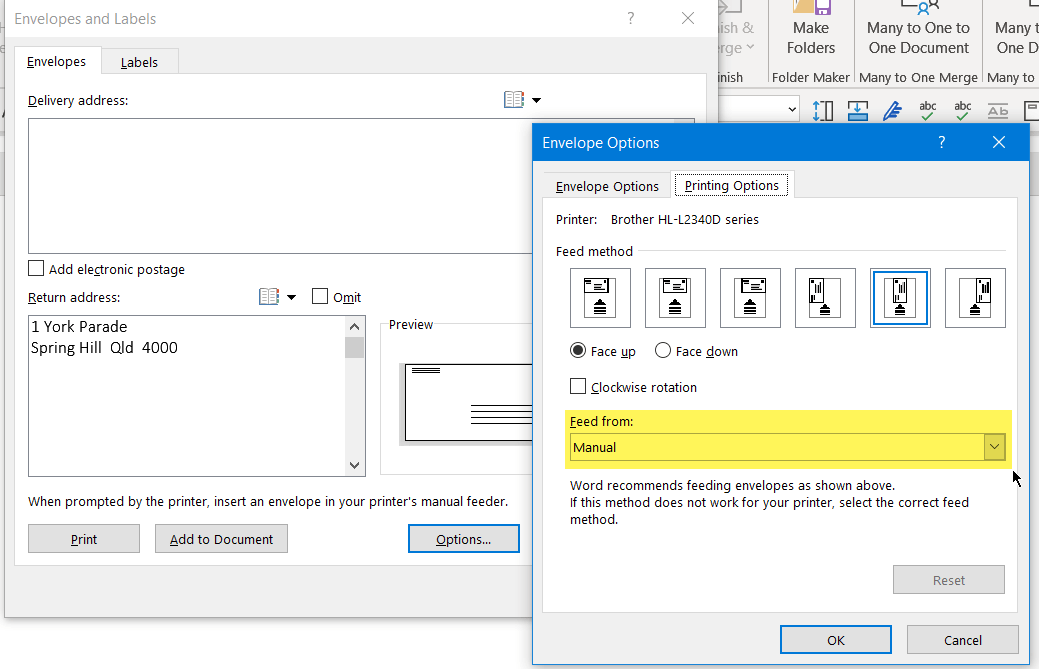The image size is (1039, 669).
Task: Click the Many to One Merge group label
Action: 918,77
